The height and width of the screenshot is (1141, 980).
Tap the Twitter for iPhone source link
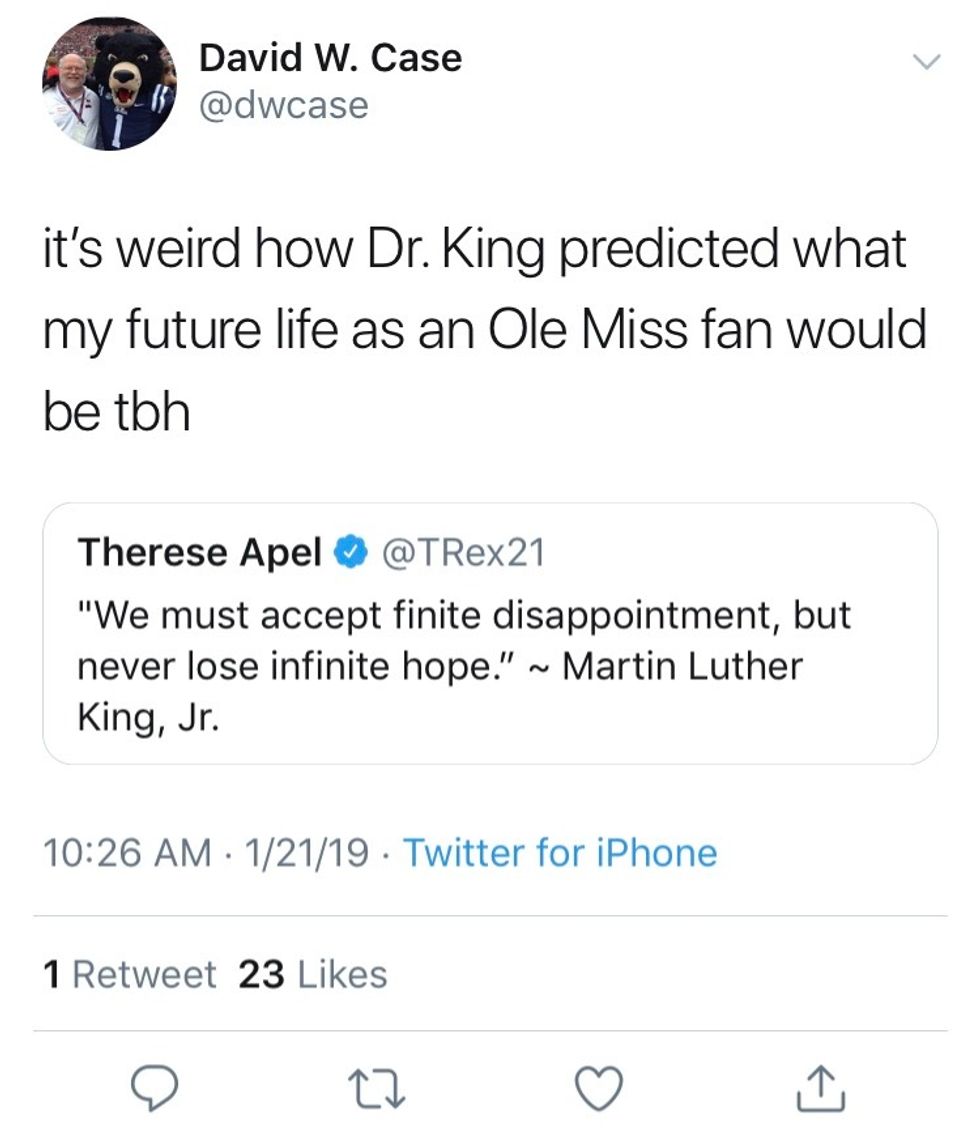pos(559,853)
